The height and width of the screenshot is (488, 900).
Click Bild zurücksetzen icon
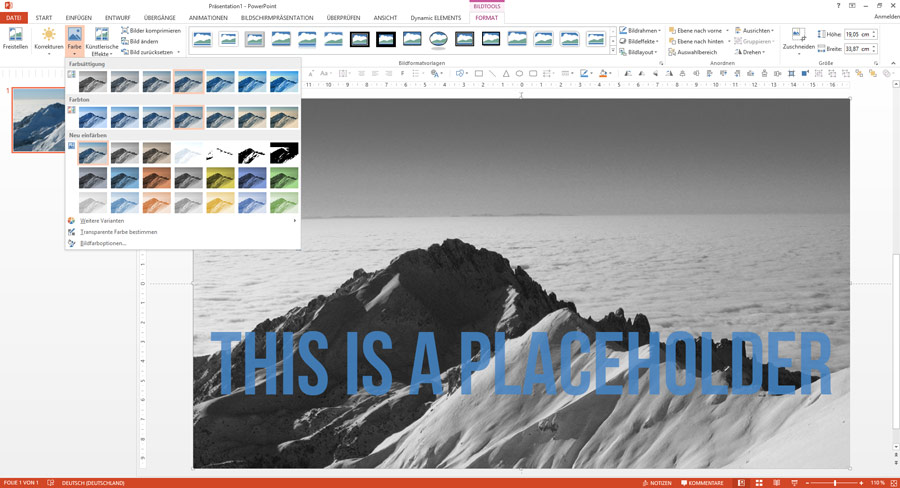pyautogui.click(x=125, y=52)
